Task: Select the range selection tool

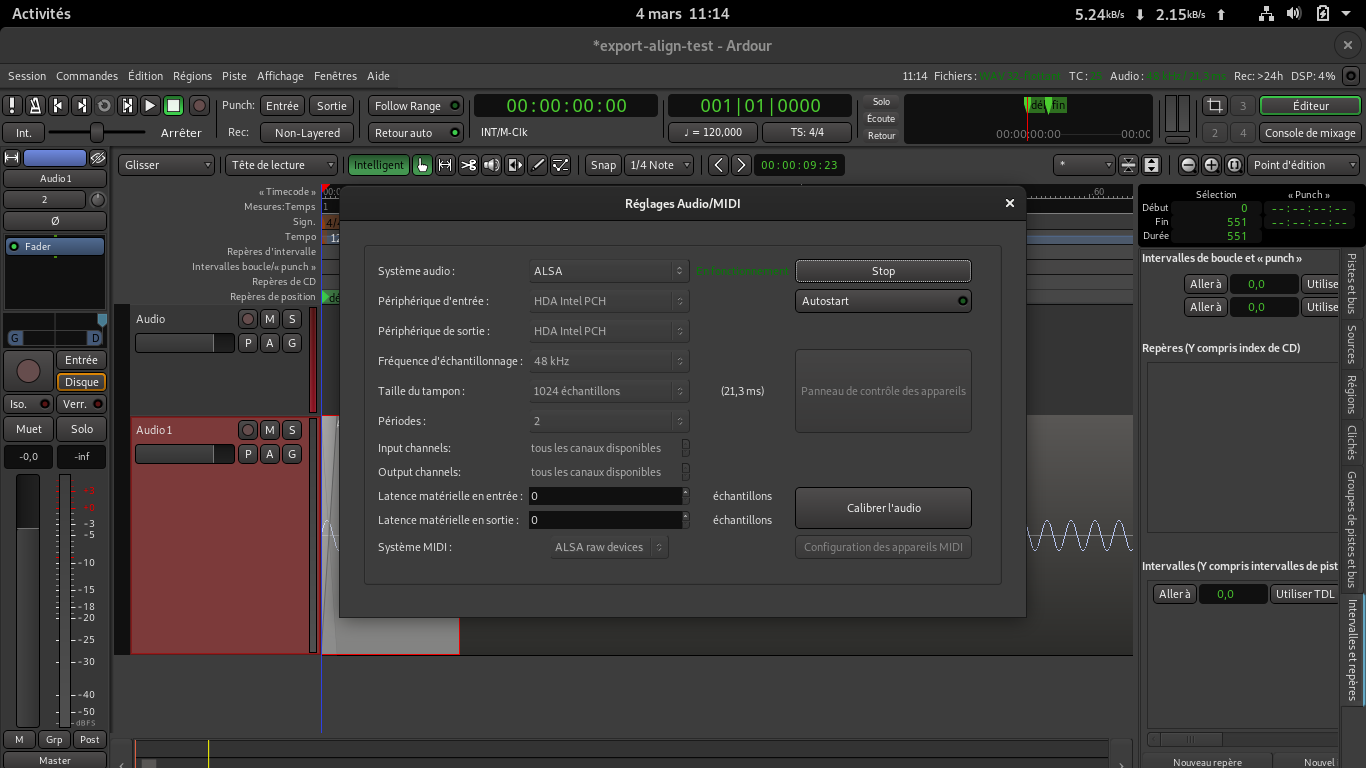Action: point(445,165)
